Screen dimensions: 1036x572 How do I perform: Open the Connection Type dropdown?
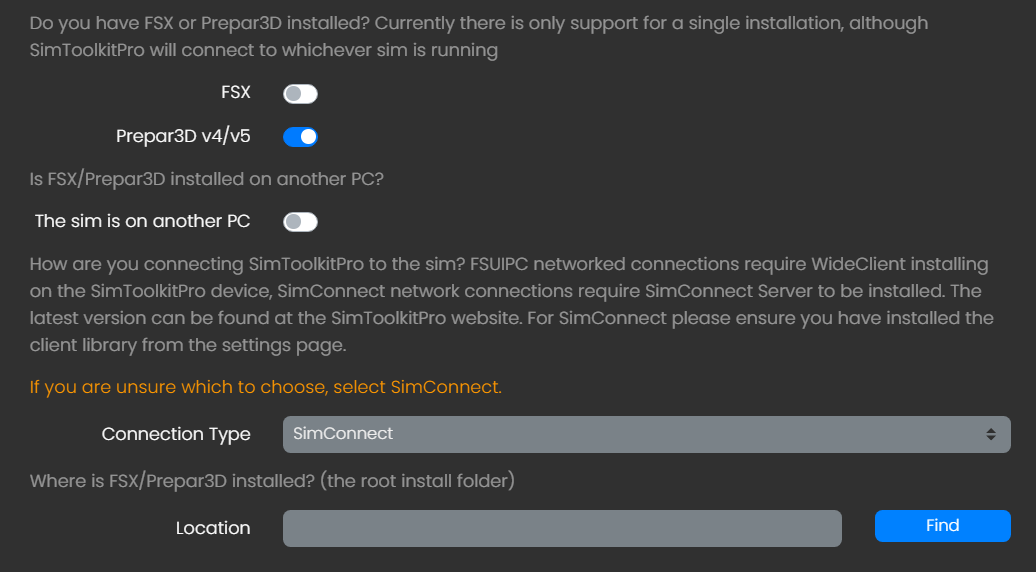coord(646,435)
